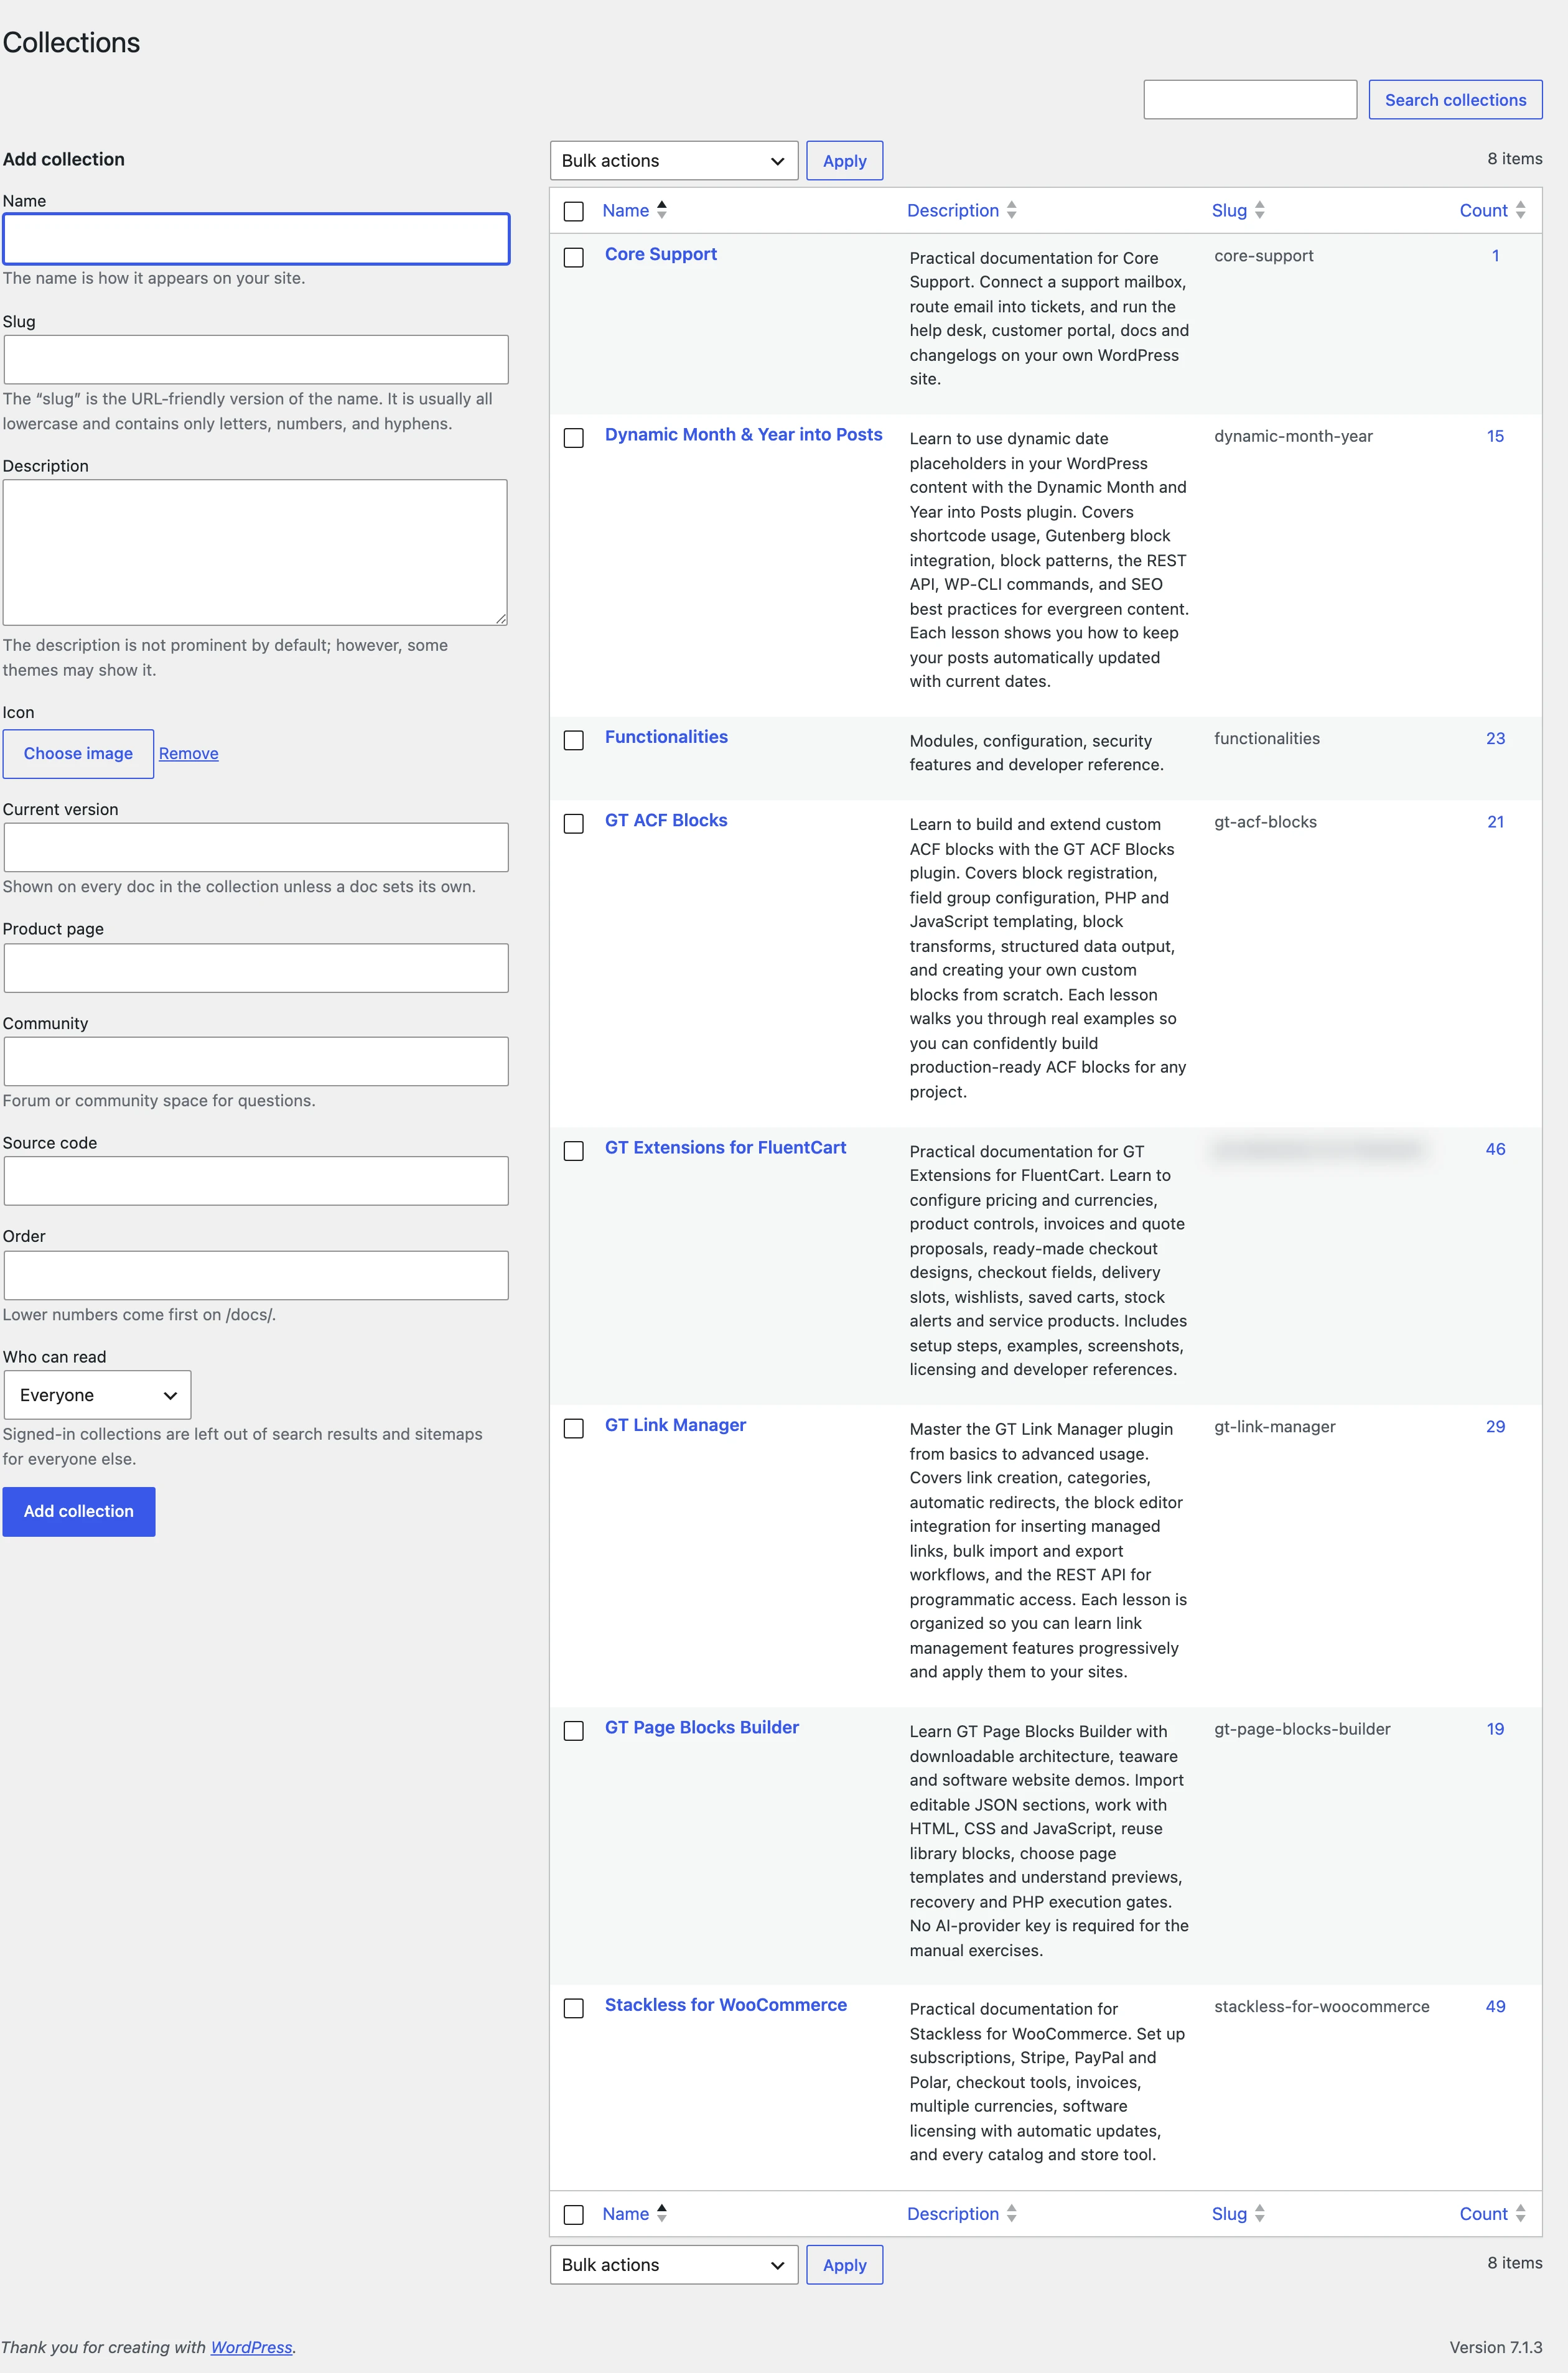Open the WordPress footer link
1568x2373 pixels.
[x=251, y=2347]
